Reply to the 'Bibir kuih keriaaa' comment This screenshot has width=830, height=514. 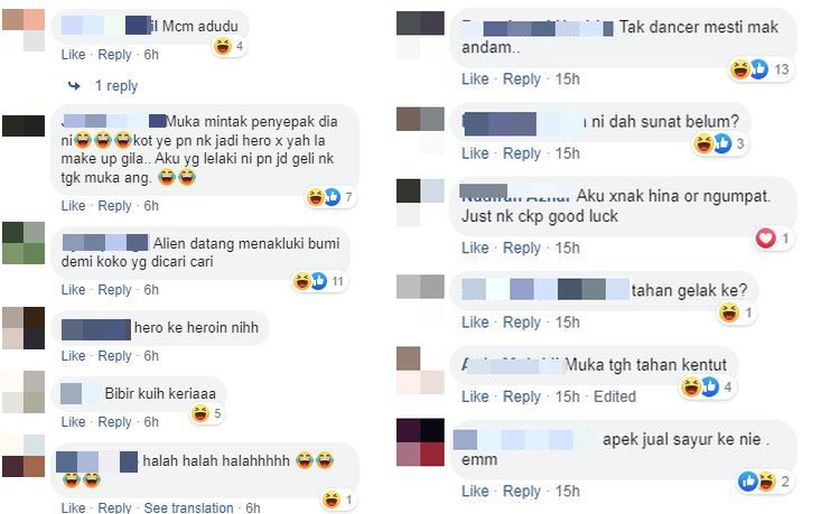114,422
